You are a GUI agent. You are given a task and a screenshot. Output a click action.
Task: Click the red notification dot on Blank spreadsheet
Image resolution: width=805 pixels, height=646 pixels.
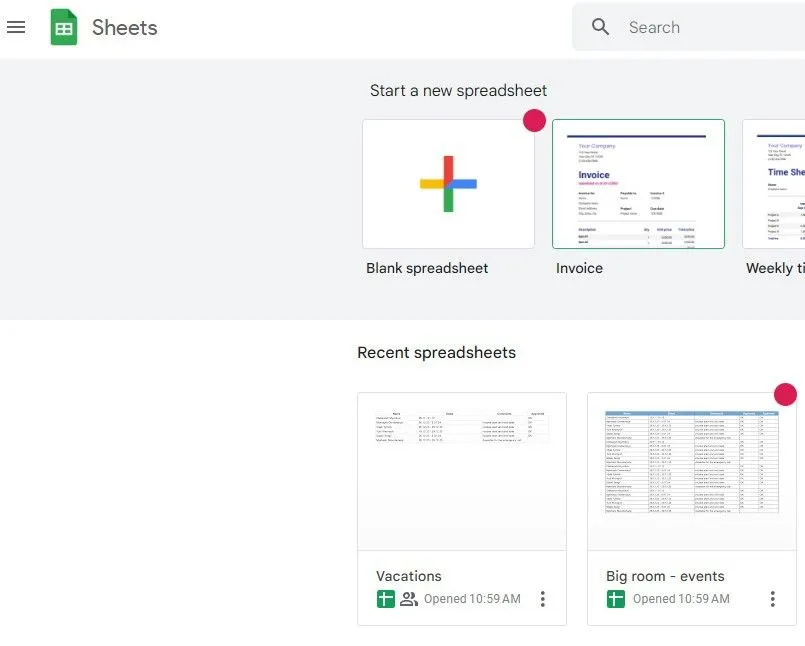534,120
